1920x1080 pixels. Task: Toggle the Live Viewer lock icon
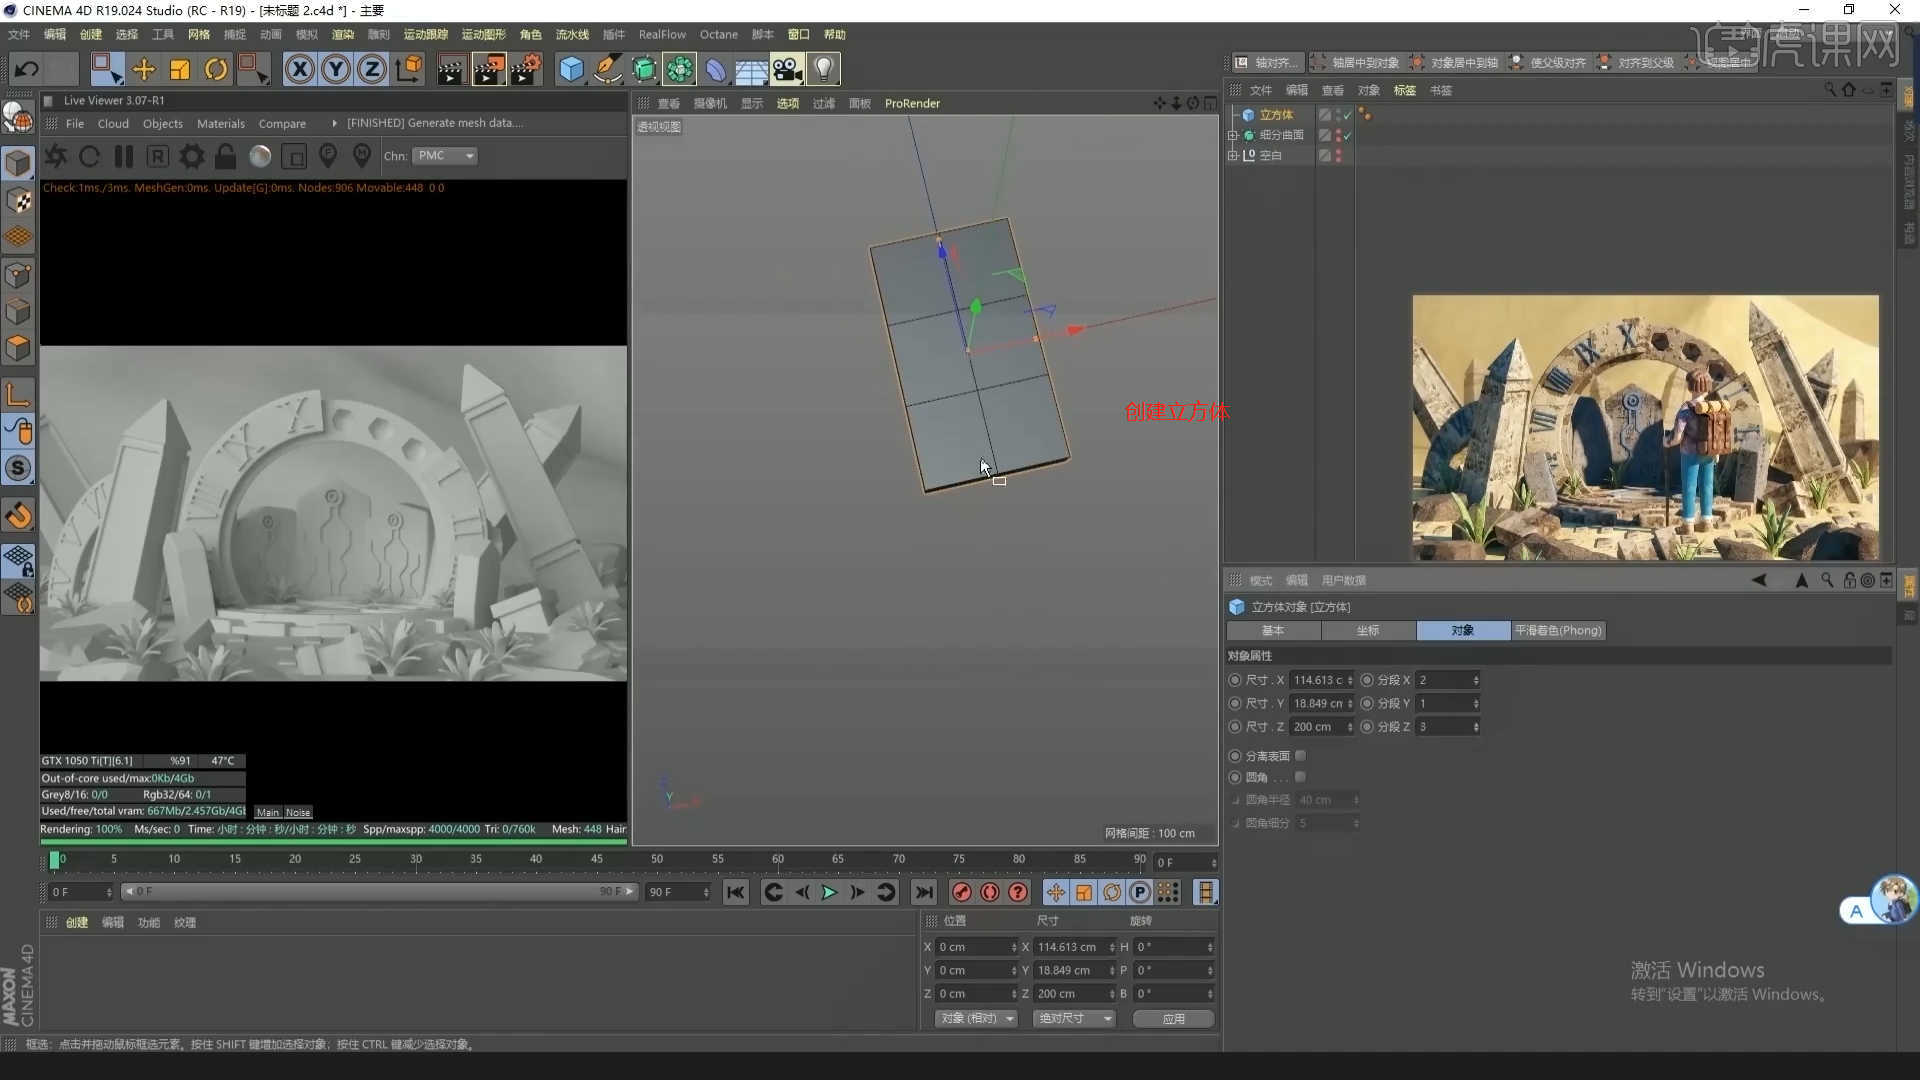pos(226,156)
